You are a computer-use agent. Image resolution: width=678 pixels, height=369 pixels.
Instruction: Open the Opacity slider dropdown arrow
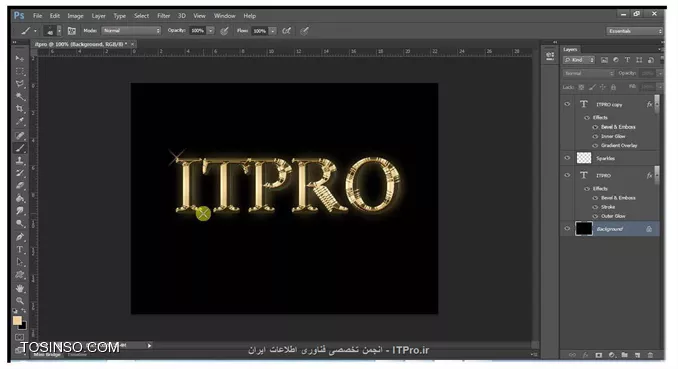point(211,31)
